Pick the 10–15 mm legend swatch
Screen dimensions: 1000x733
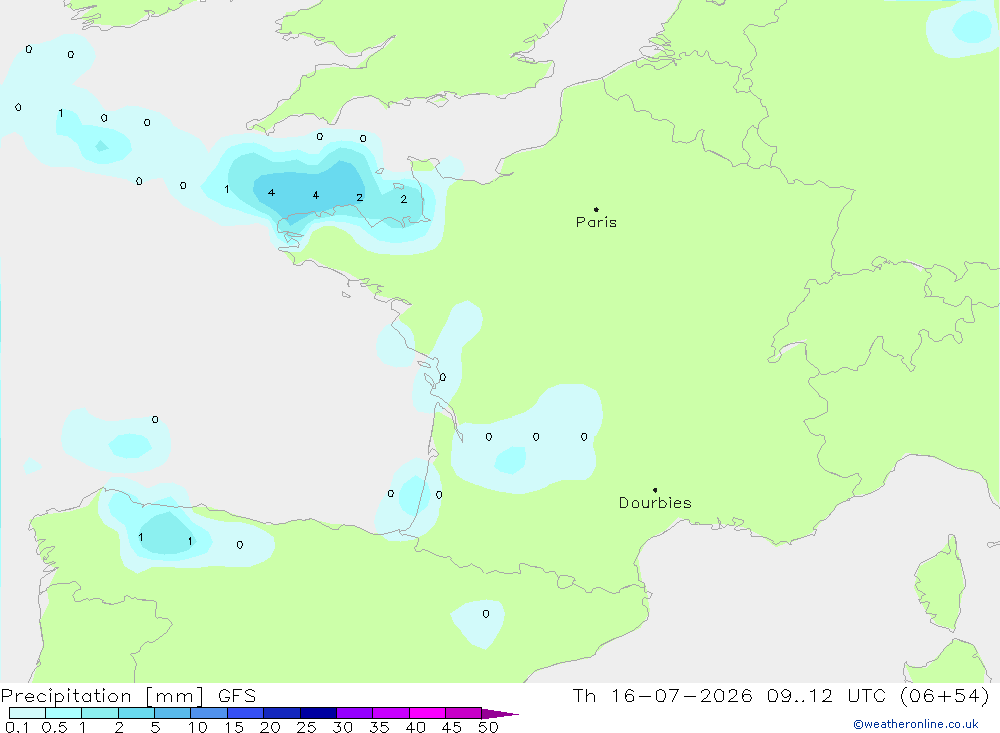tap(209, 713)
